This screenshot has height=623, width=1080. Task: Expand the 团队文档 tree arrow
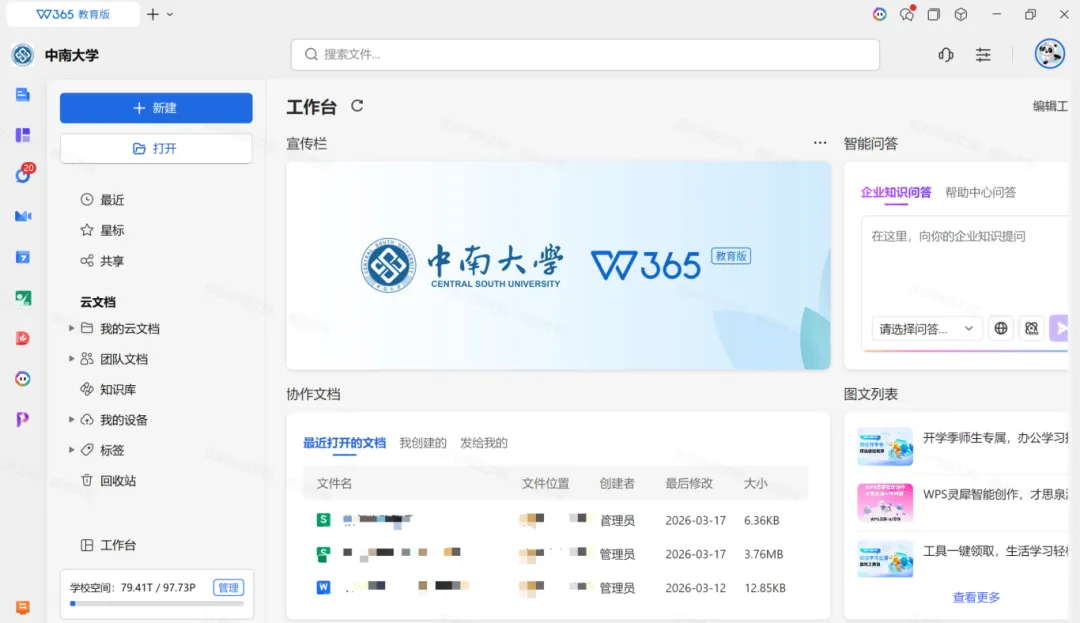(71, 359)
